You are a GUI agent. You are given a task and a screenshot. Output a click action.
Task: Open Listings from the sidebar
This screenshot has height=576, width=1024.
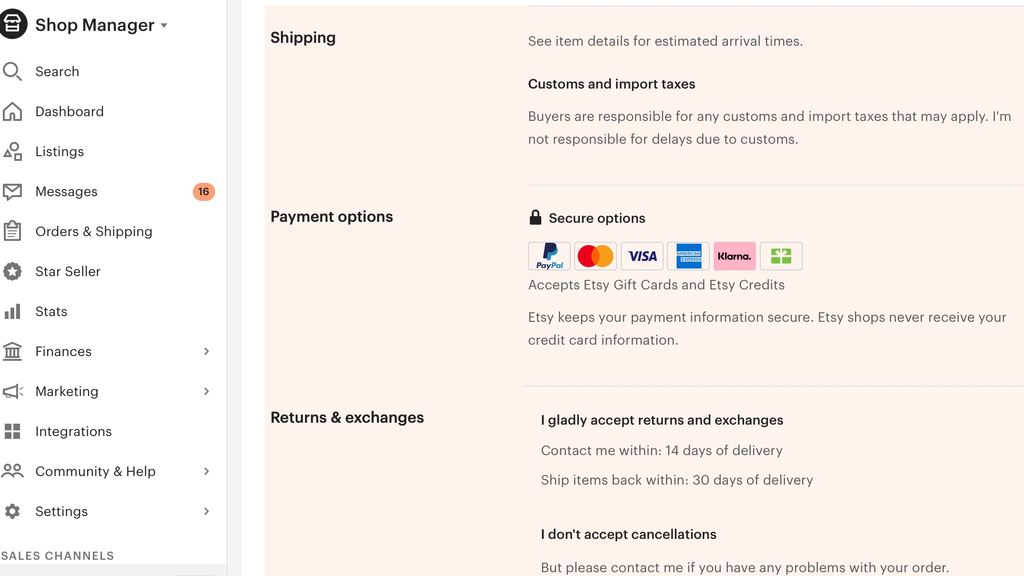pos(60,151)
